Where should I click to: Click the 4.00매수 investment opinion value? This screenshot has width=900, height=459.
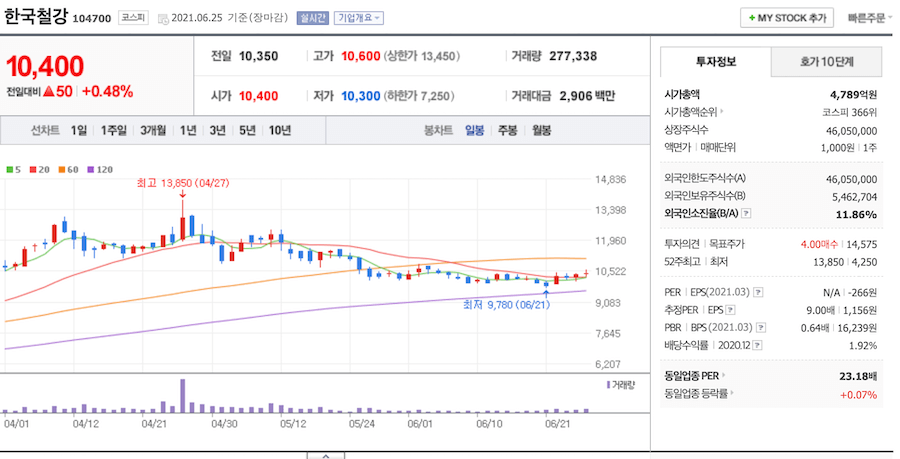click(819, 244)
